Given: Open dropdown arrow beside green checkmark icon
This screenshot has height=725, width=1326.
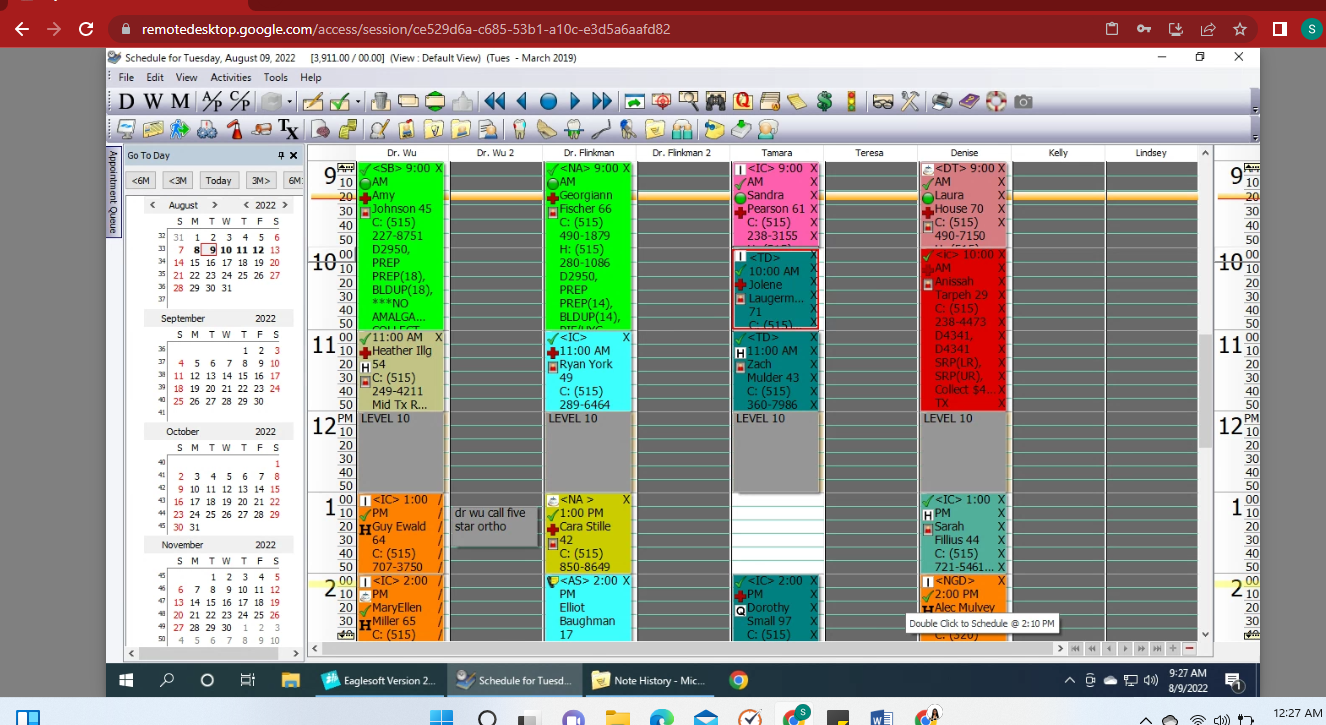Looking at the screenshot, I should click(356, 101).
